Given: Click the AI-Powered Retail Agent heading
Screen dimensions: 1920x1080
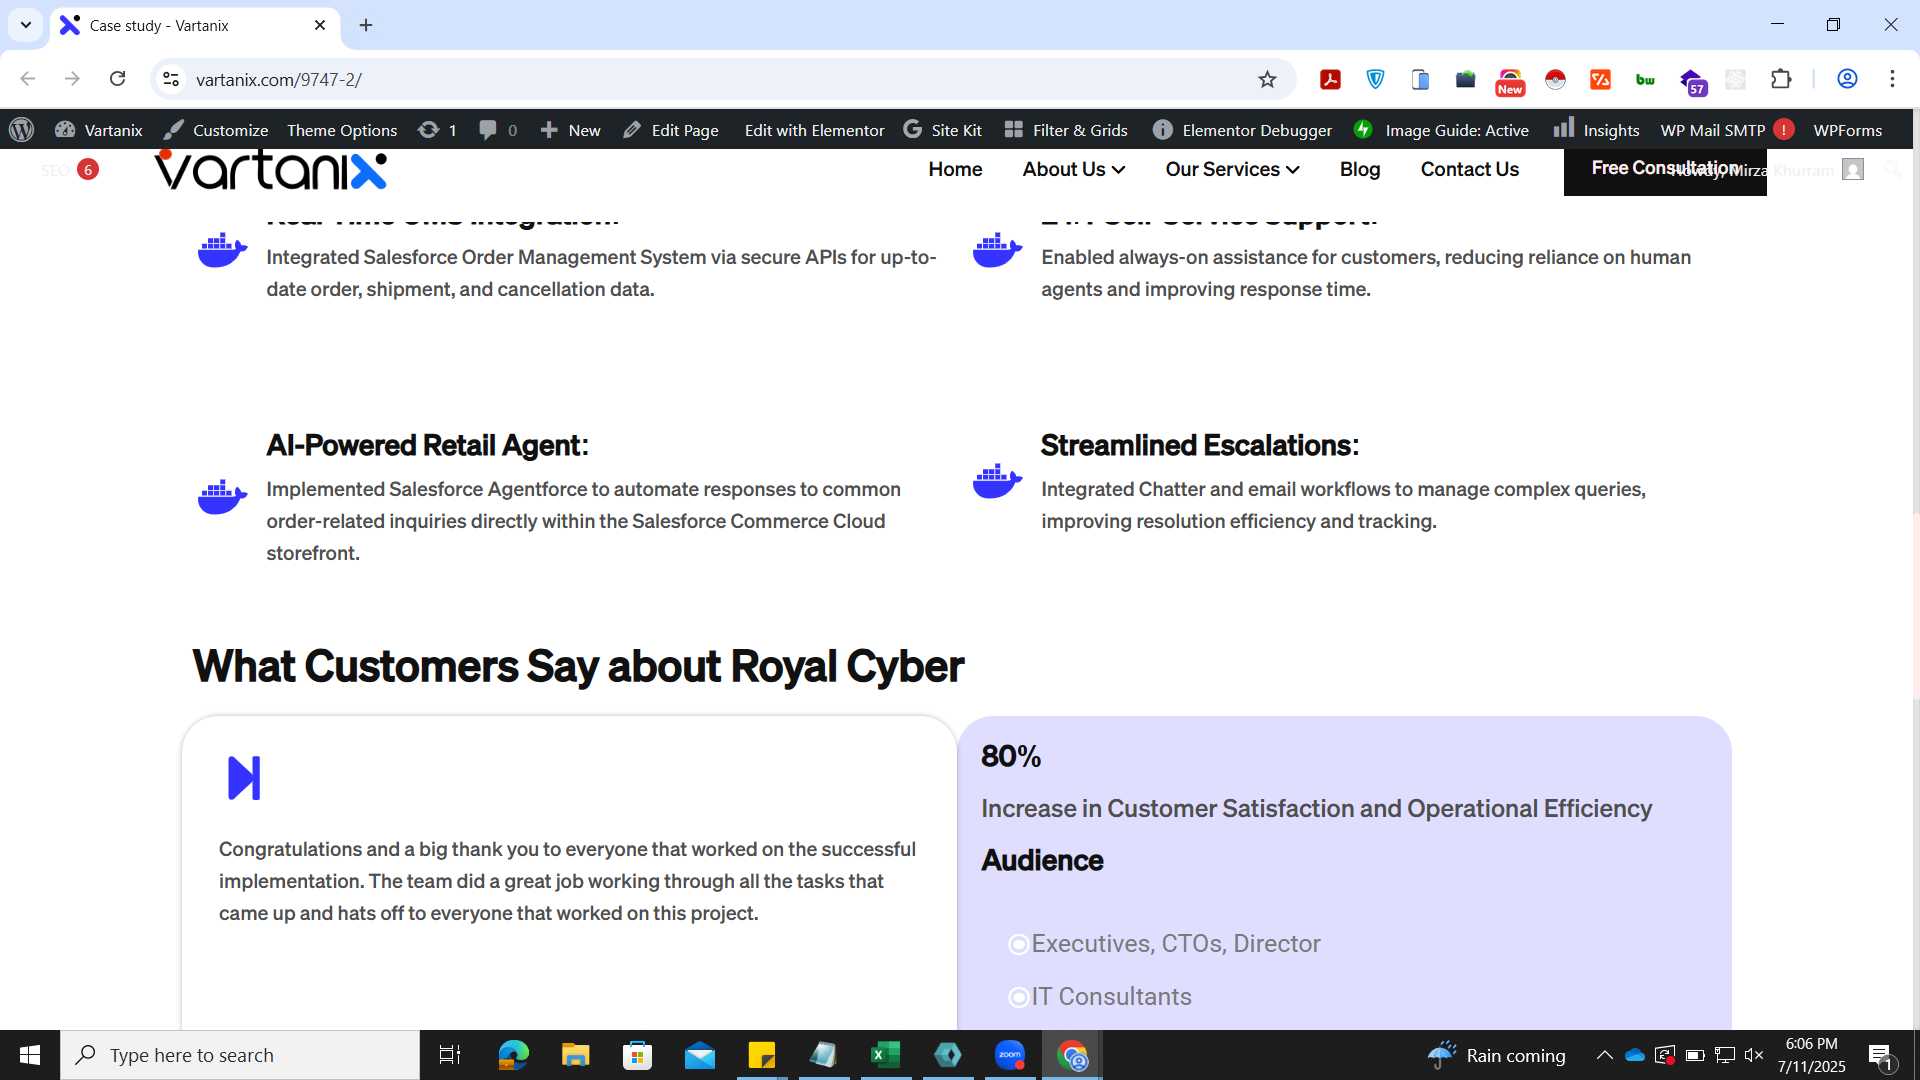Looking at the screenshot, I should click(x=427, y=445).
